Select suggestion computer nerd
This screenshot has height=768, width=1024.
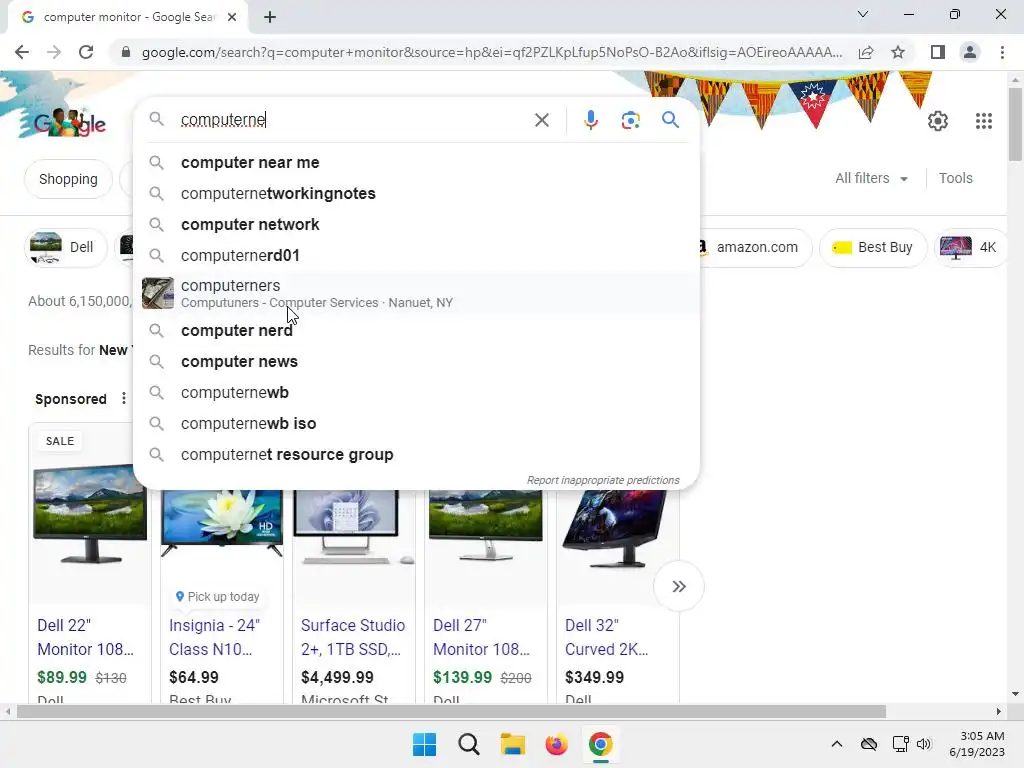[416, 330]
